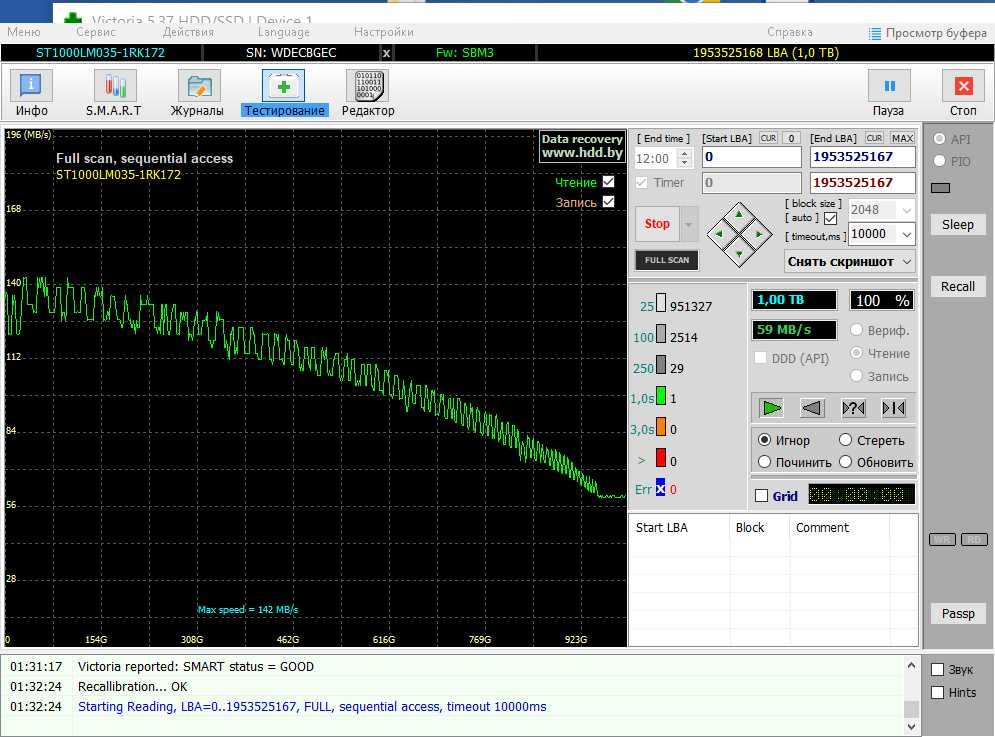This screenshot has height=737, width=995.
Task: Select the Стереть erase radio option
Action: coord(845,440)
